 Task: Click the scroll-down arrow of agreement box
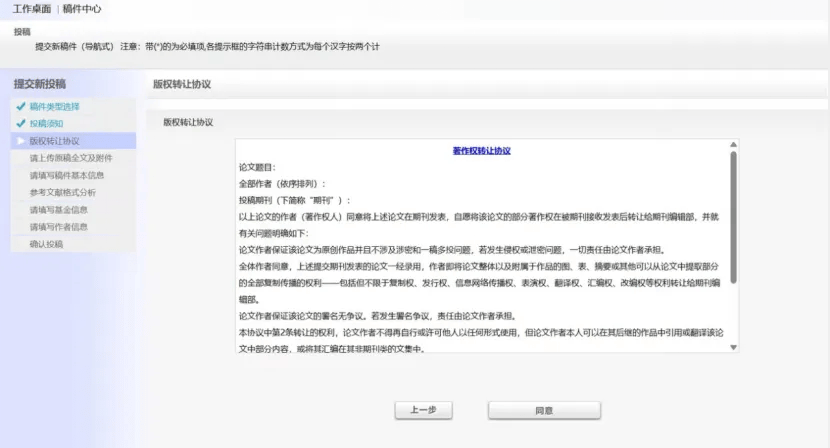pyautogui.click(x=733, y=347)
